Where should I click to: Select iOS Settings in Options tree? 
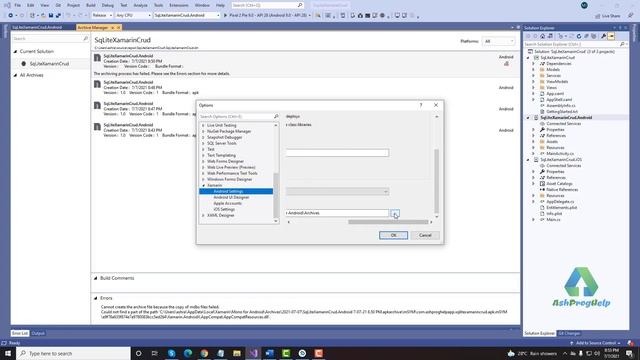pos(224,209)
